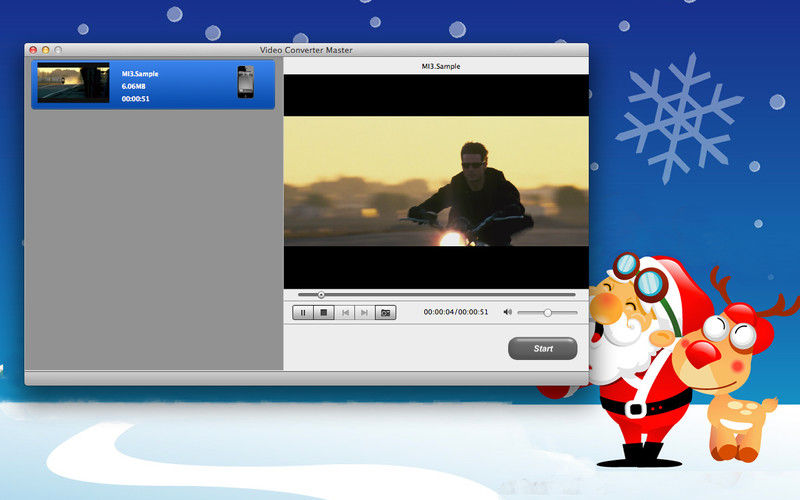Click the 00:00:51 duration in file list
800x500 pixels.
point(136,99)
